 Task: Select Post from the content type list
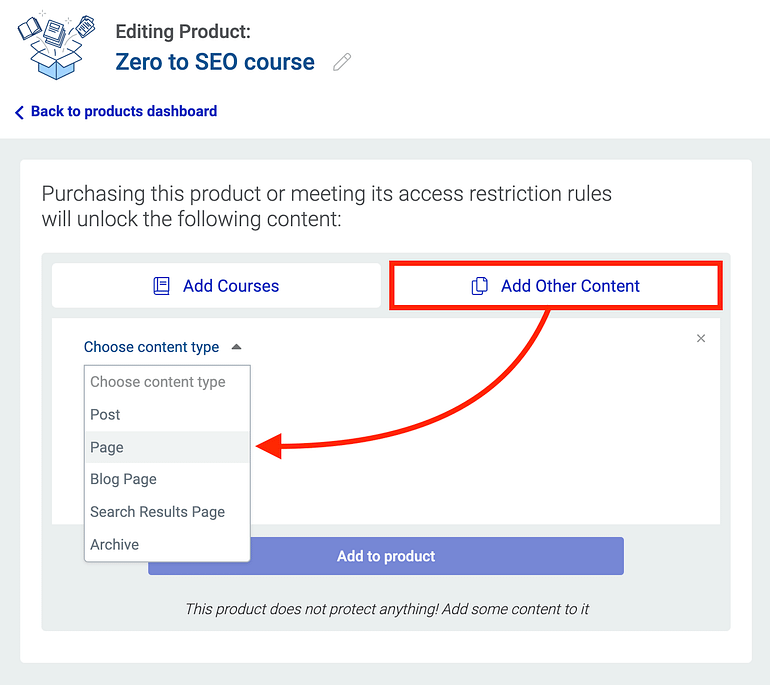[106, 415]
